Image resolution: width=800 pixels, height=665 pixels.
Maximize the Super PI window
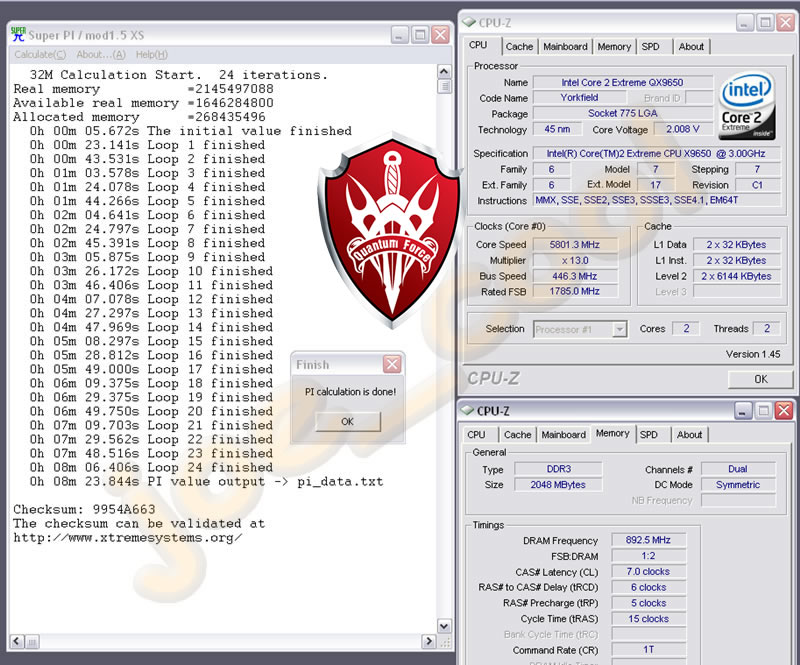tap(420, 35)
